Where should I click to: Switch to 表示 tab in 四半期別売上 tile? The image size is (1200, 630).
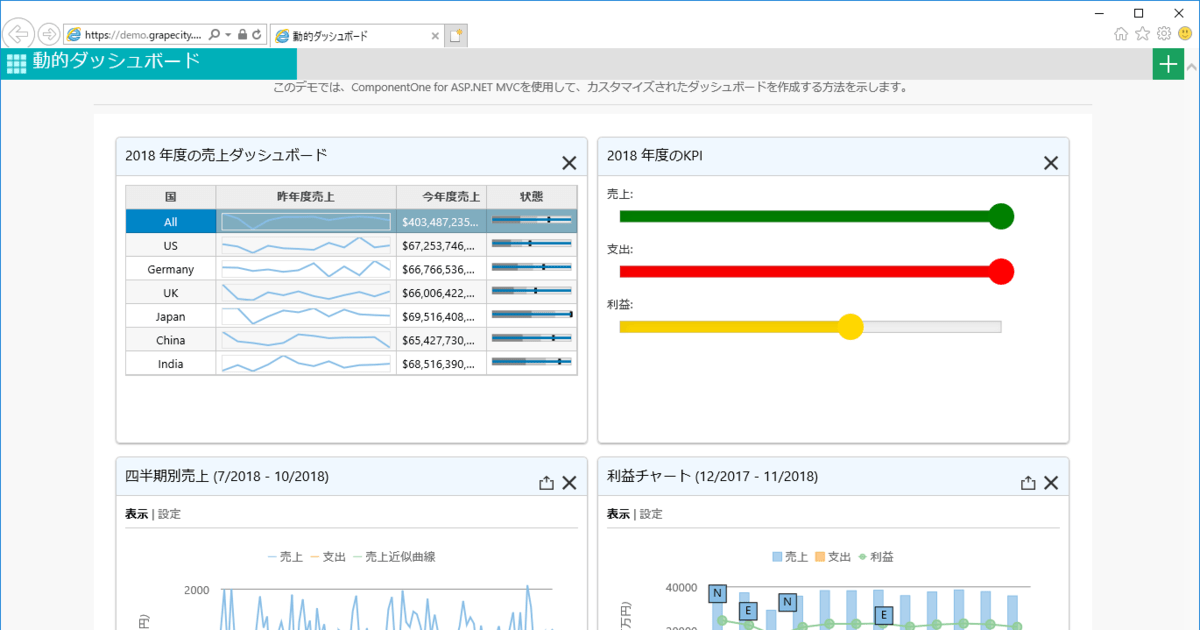coord(136,514)
